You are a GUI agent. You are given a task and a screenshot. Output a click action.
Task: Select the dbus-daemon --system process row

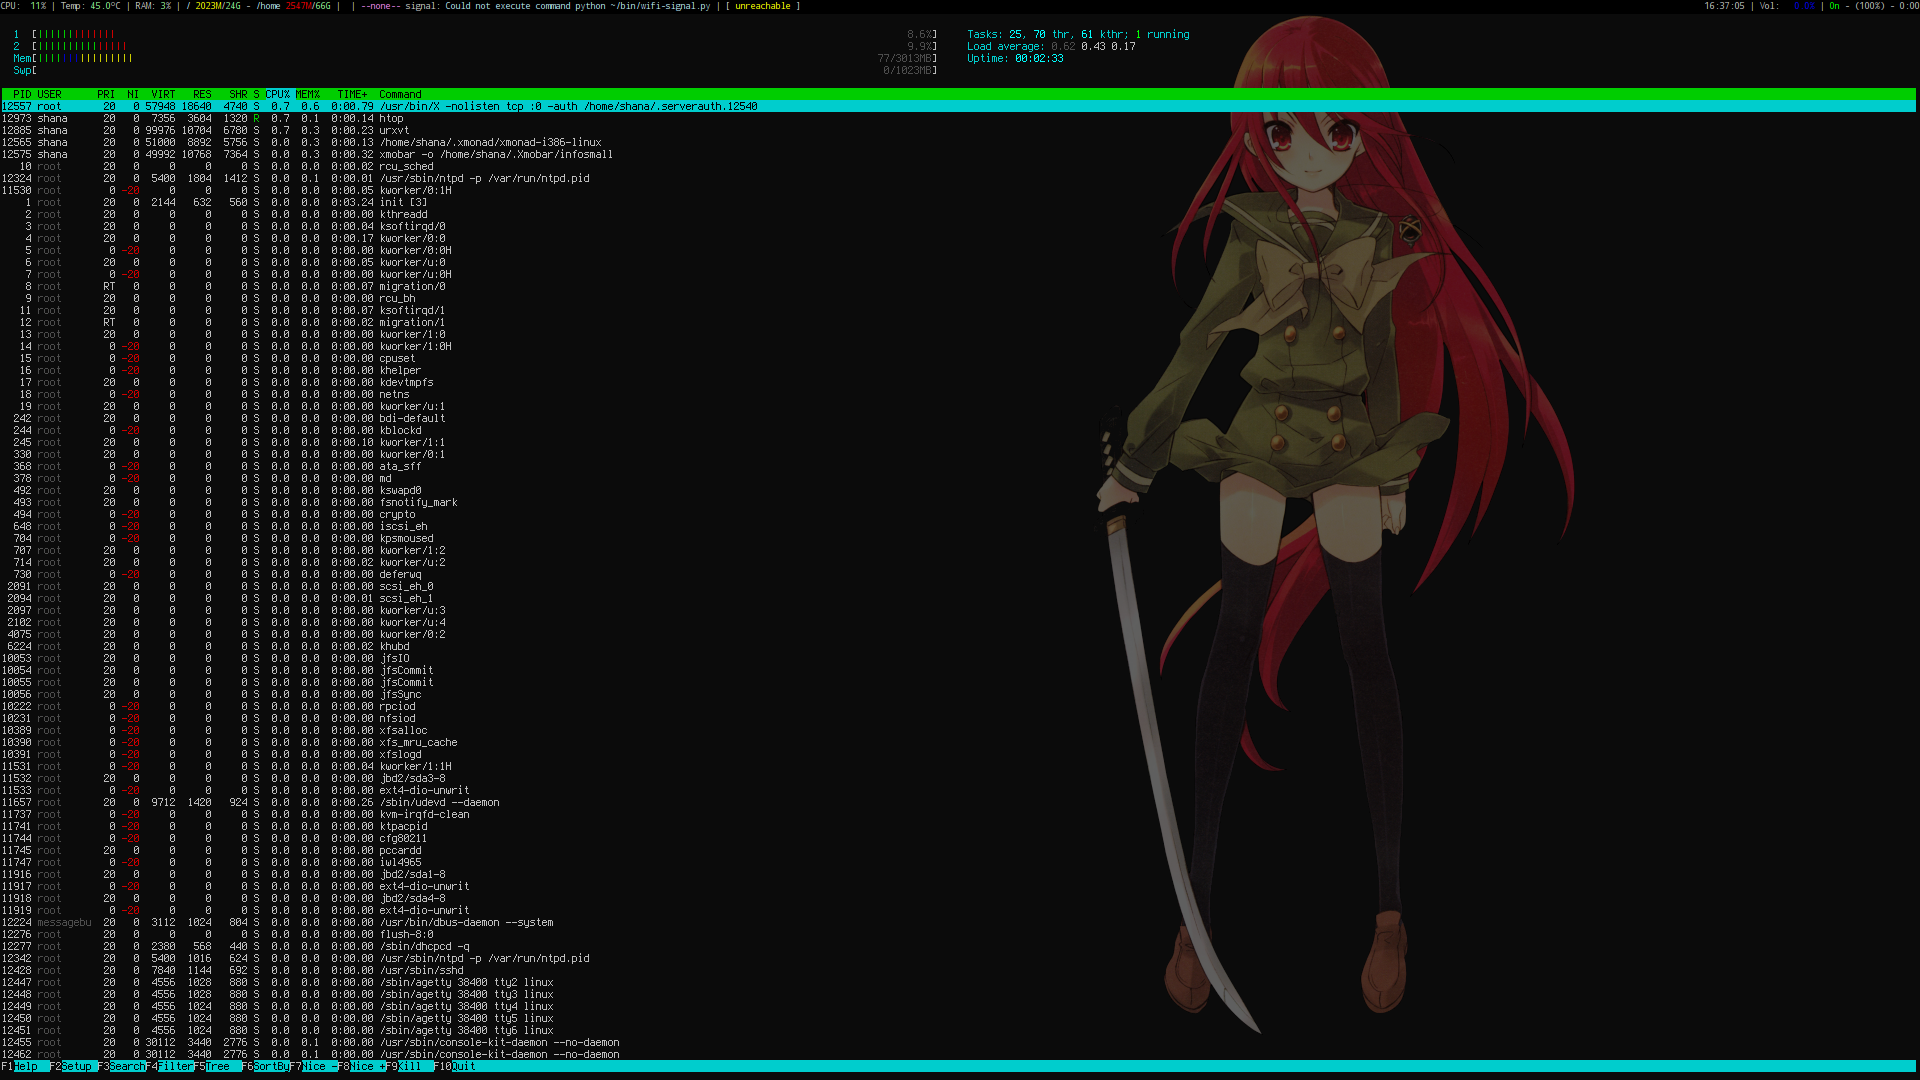point(958,922)
